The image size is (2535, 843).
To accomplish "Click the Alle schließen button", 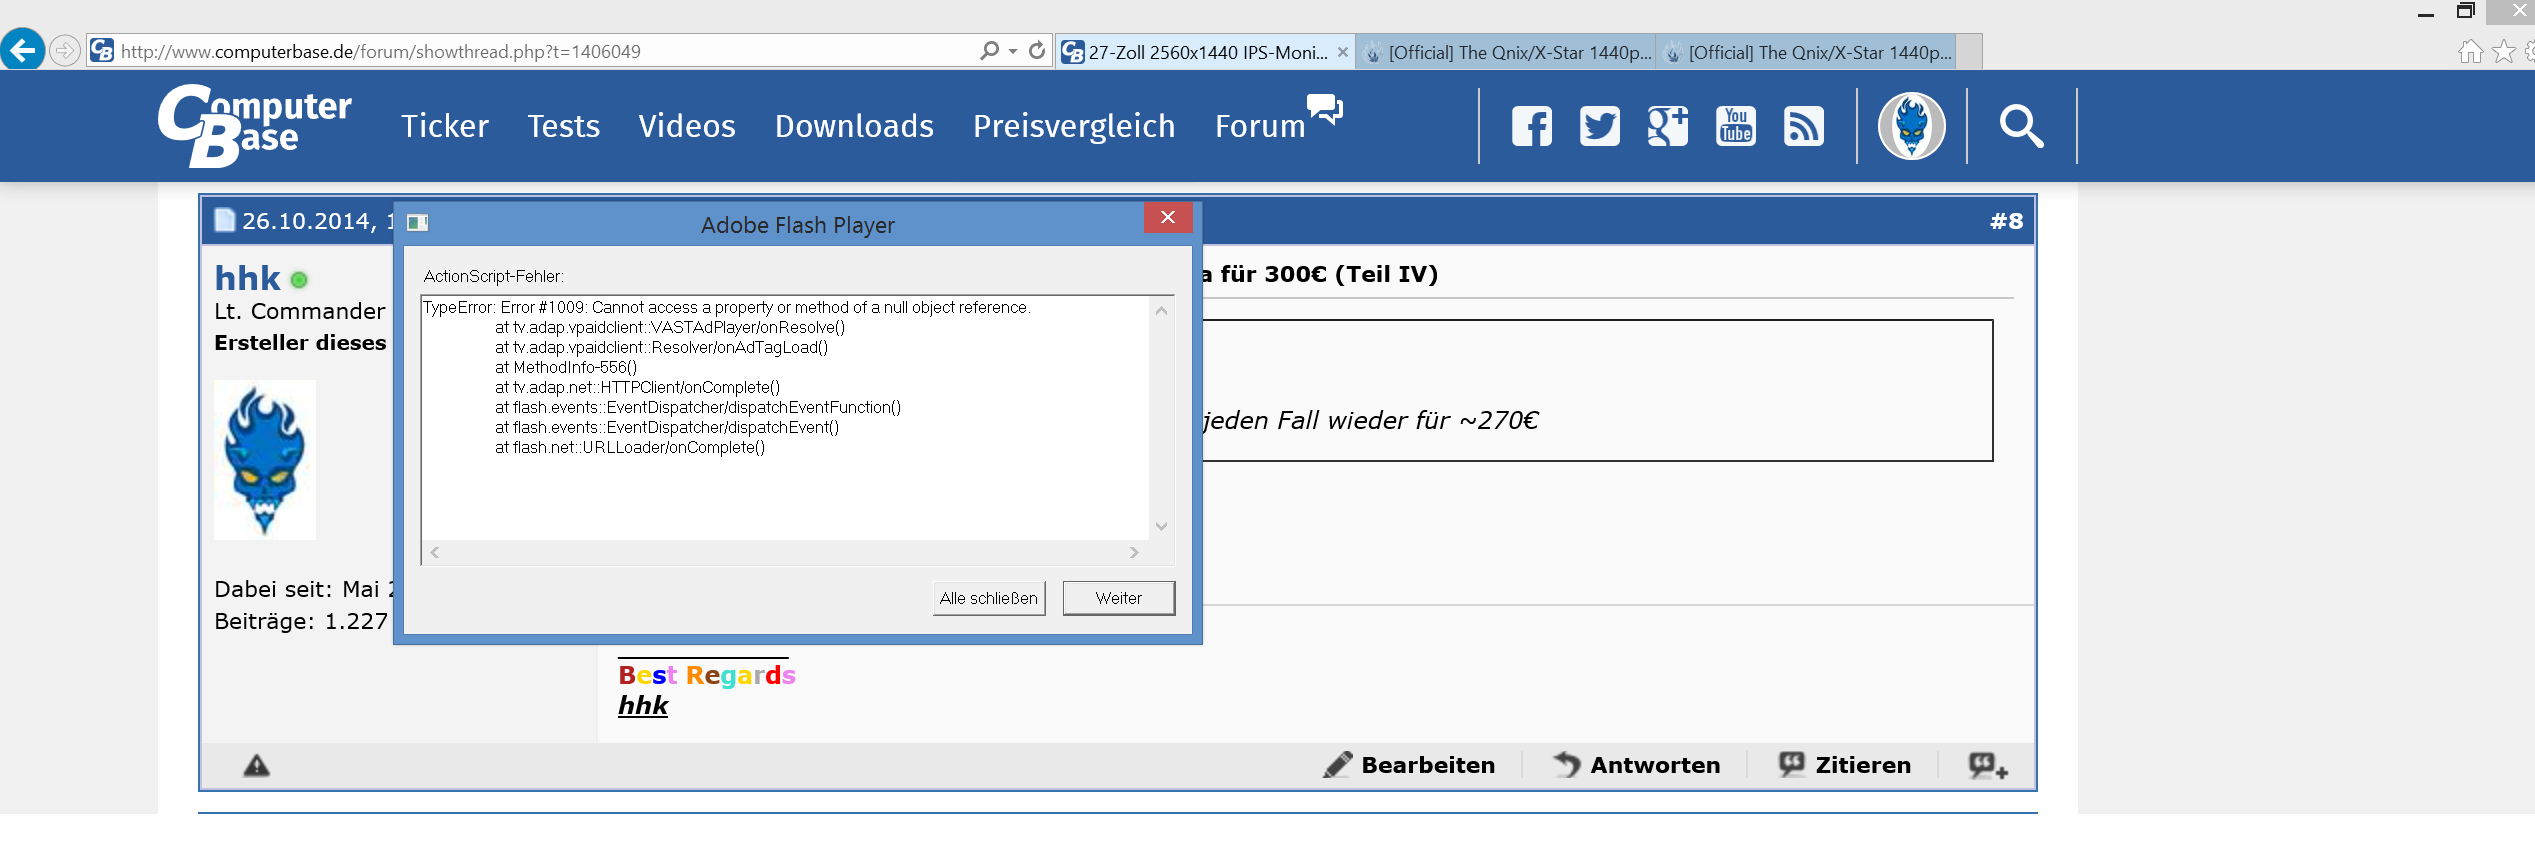I will [989, 598].
